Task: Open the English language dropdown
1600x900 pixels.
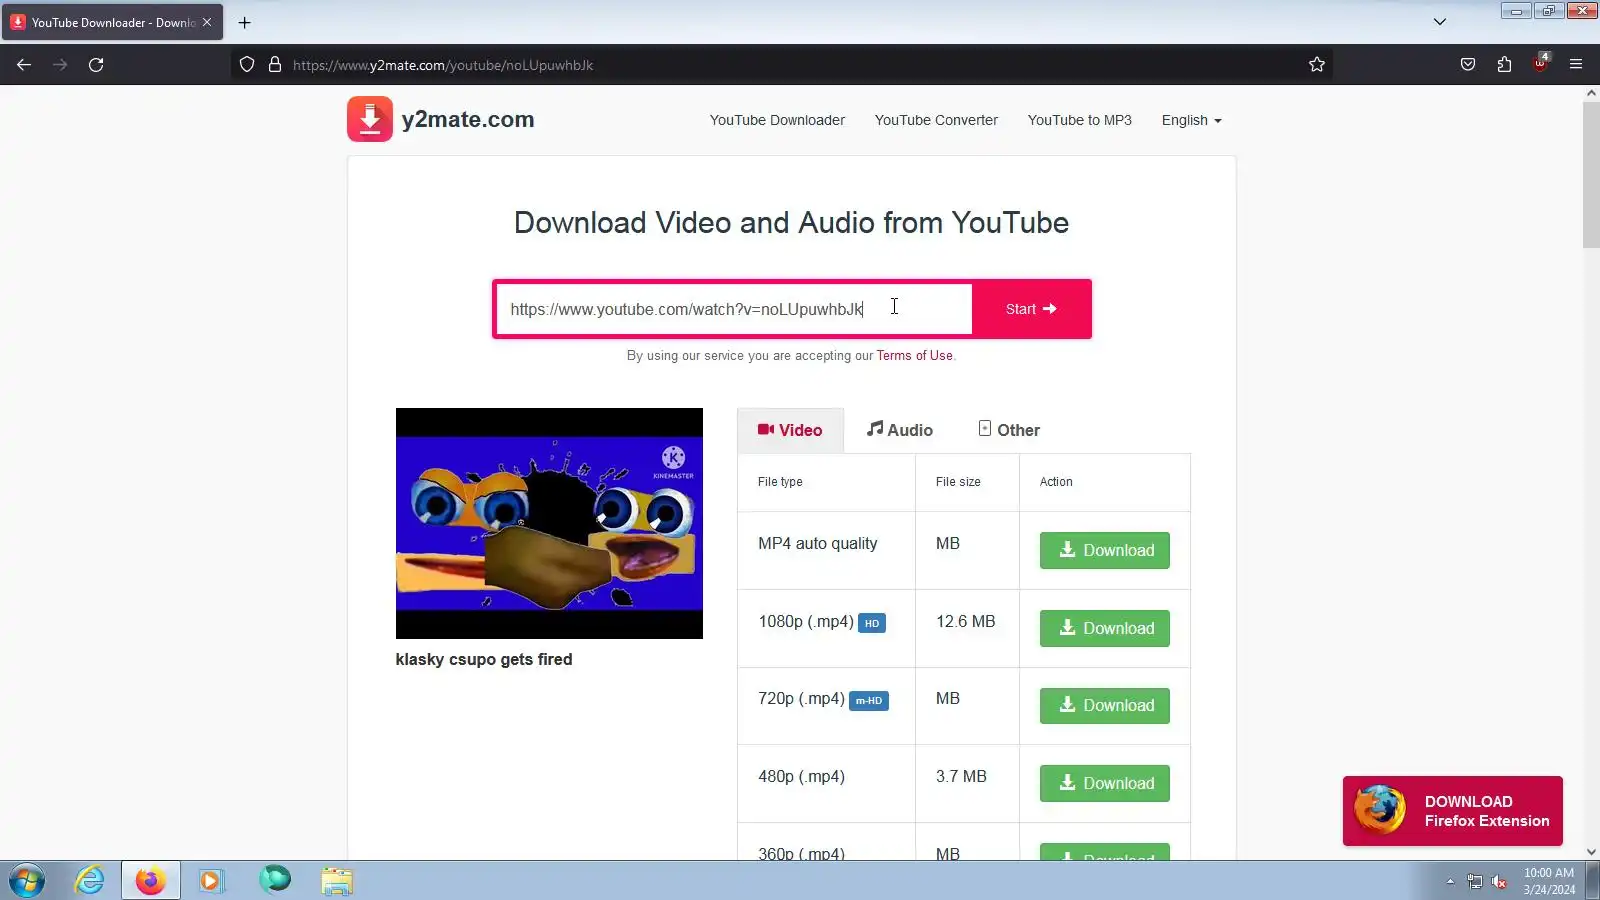Action: 1191,120
